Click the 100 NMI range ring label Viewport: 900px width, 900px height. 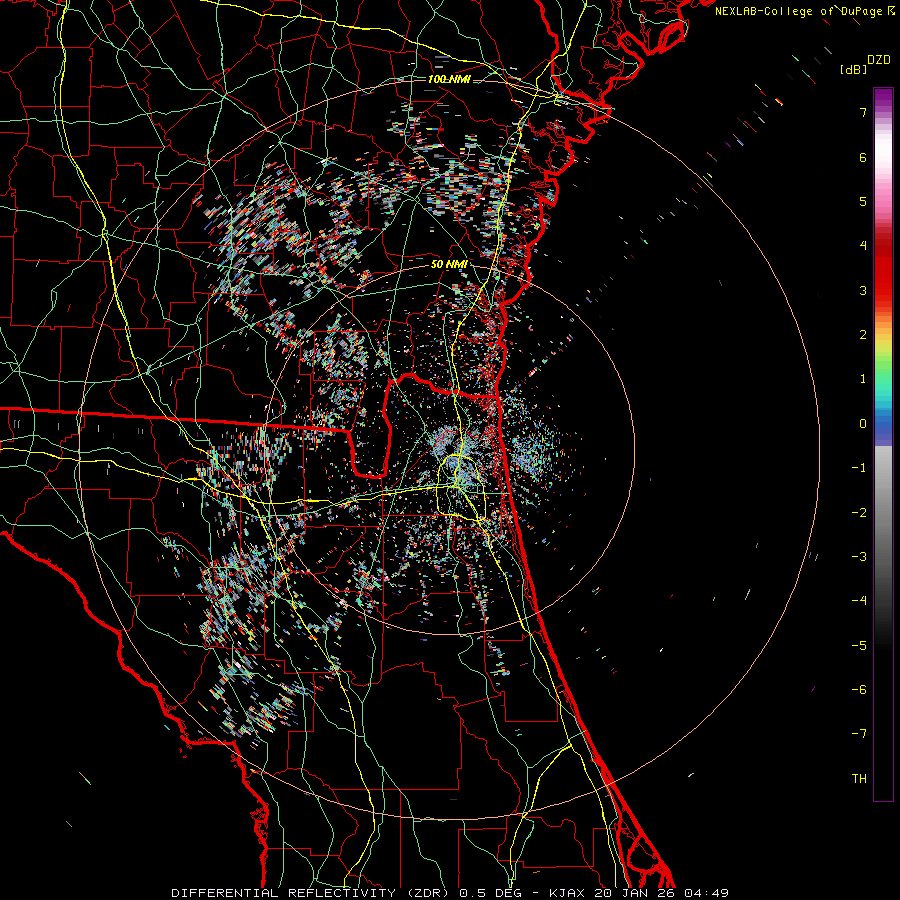tap(449, 79)
